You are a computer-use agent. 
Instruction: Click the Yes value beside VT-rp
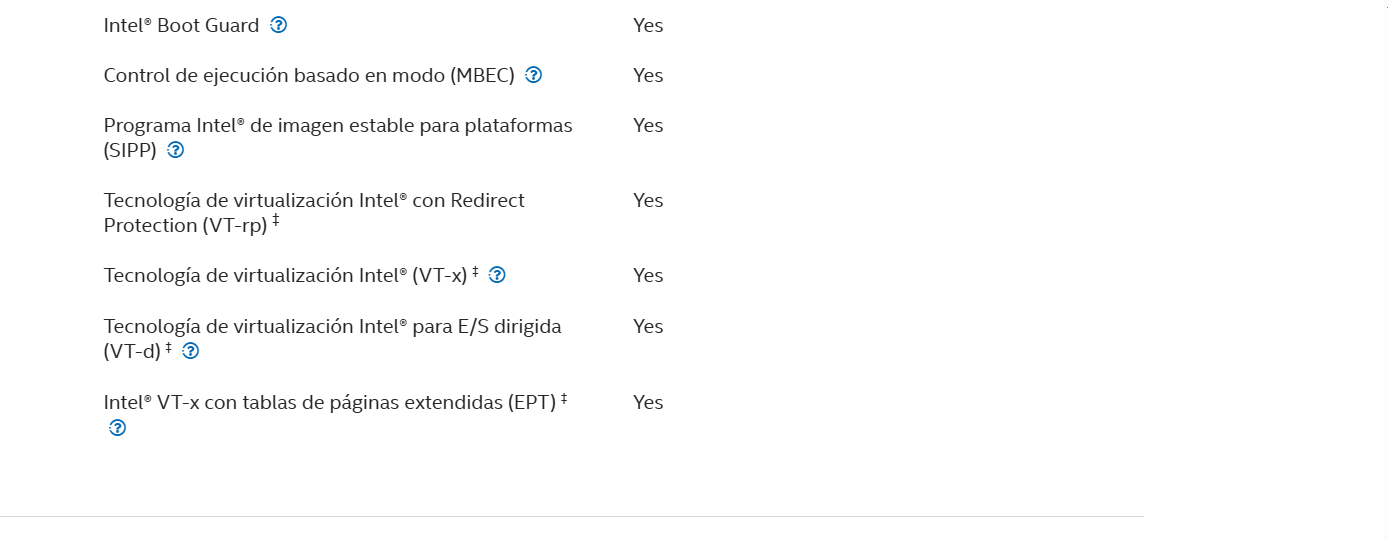(x=648, y=200)
